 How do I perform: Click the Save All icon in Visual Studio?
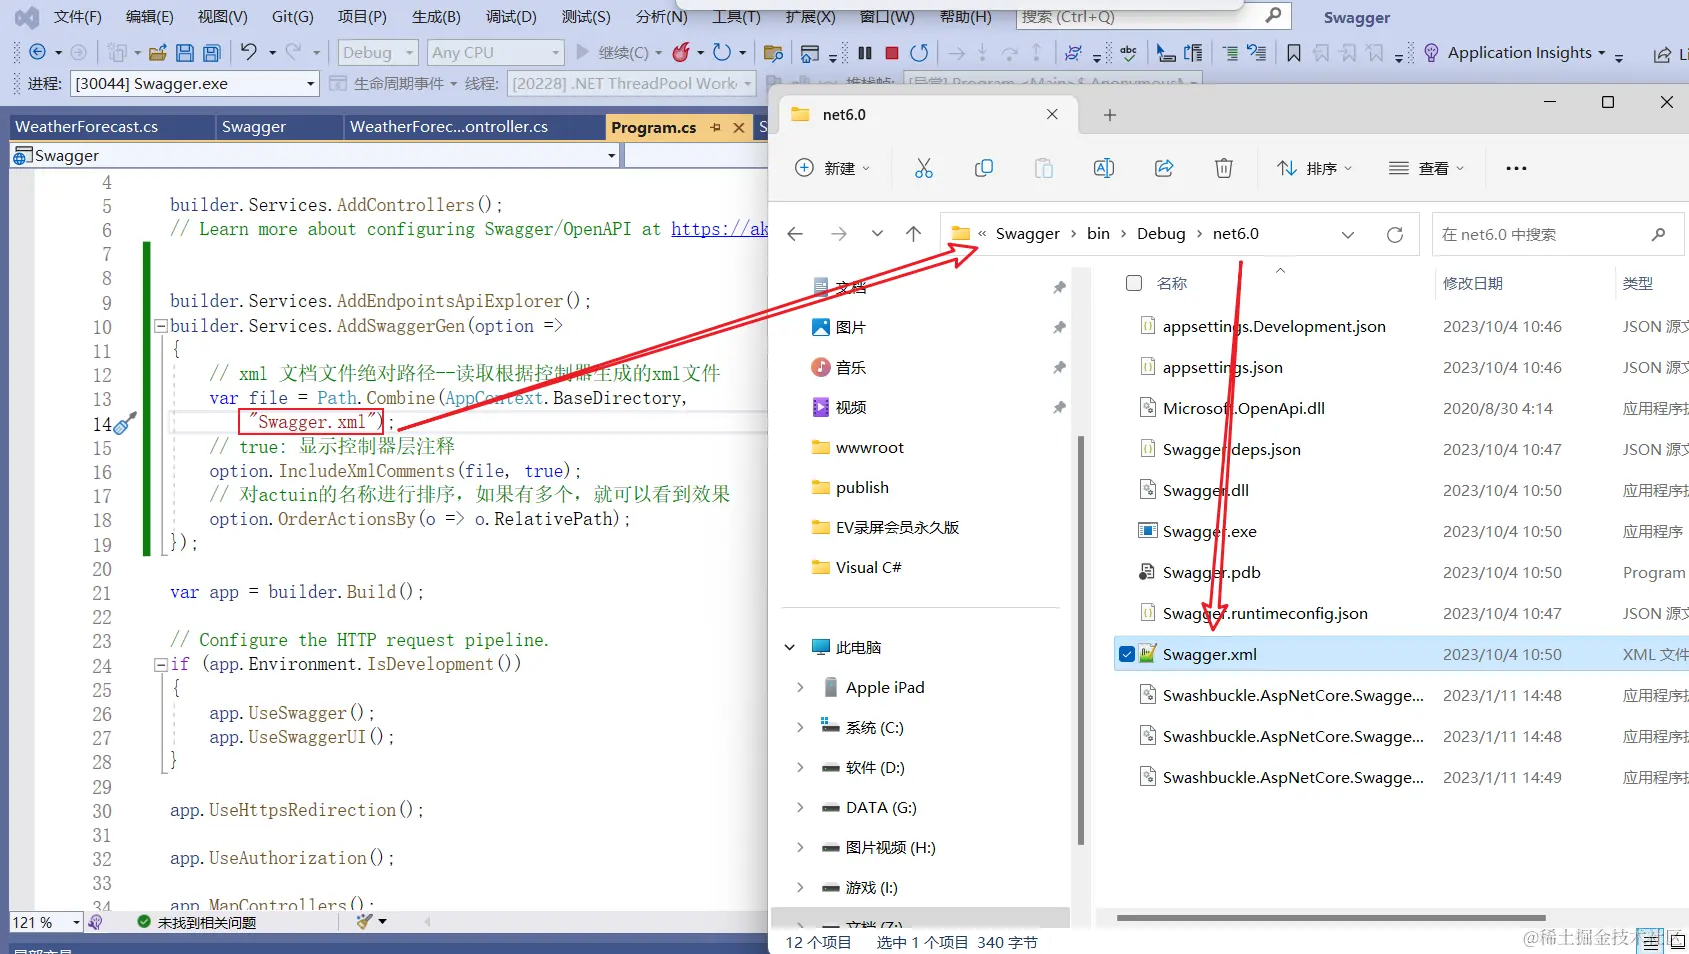click(211, 53)
